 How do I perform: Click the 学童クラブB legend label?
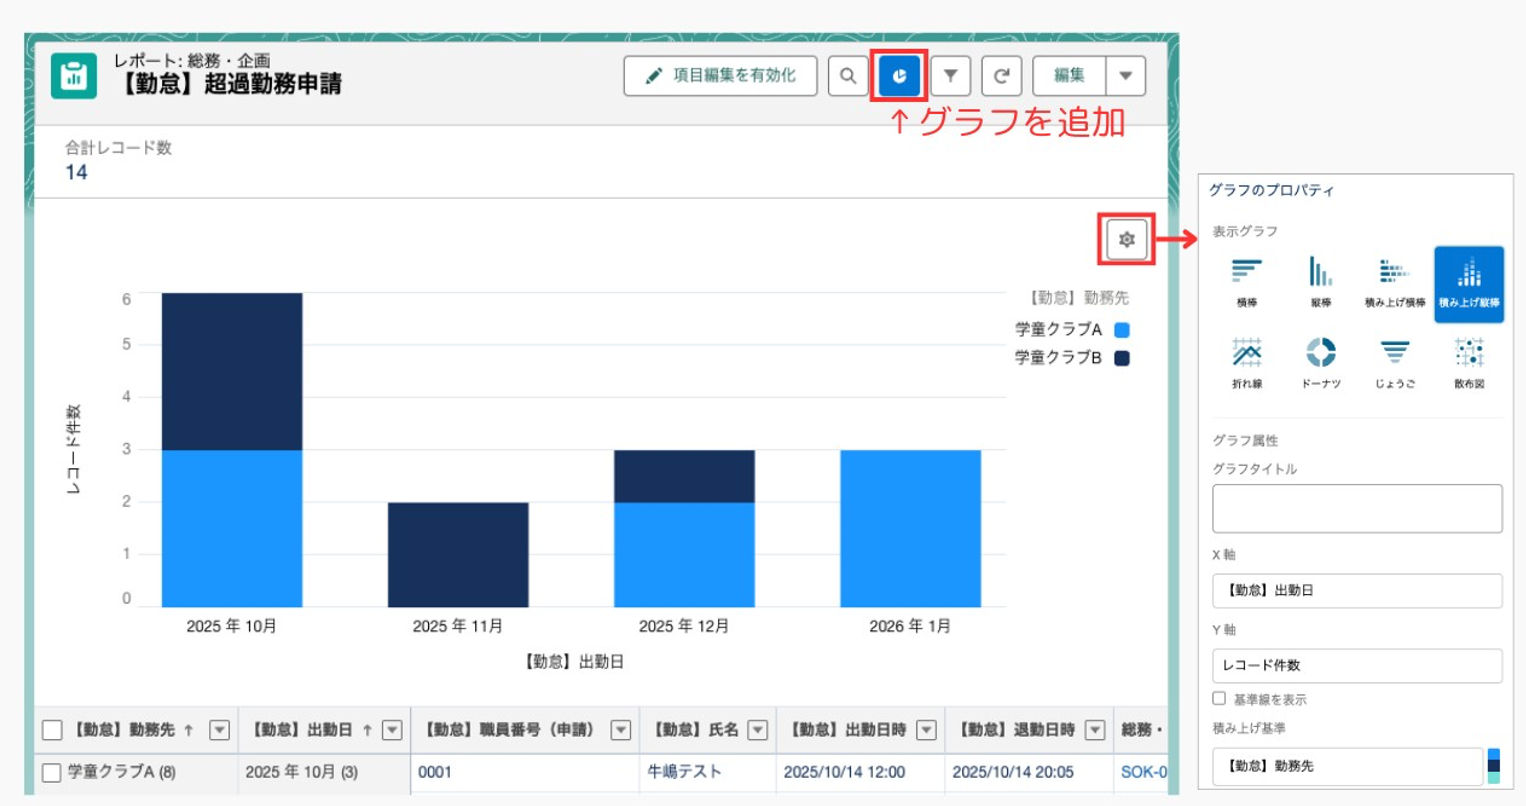[1058, 358]
